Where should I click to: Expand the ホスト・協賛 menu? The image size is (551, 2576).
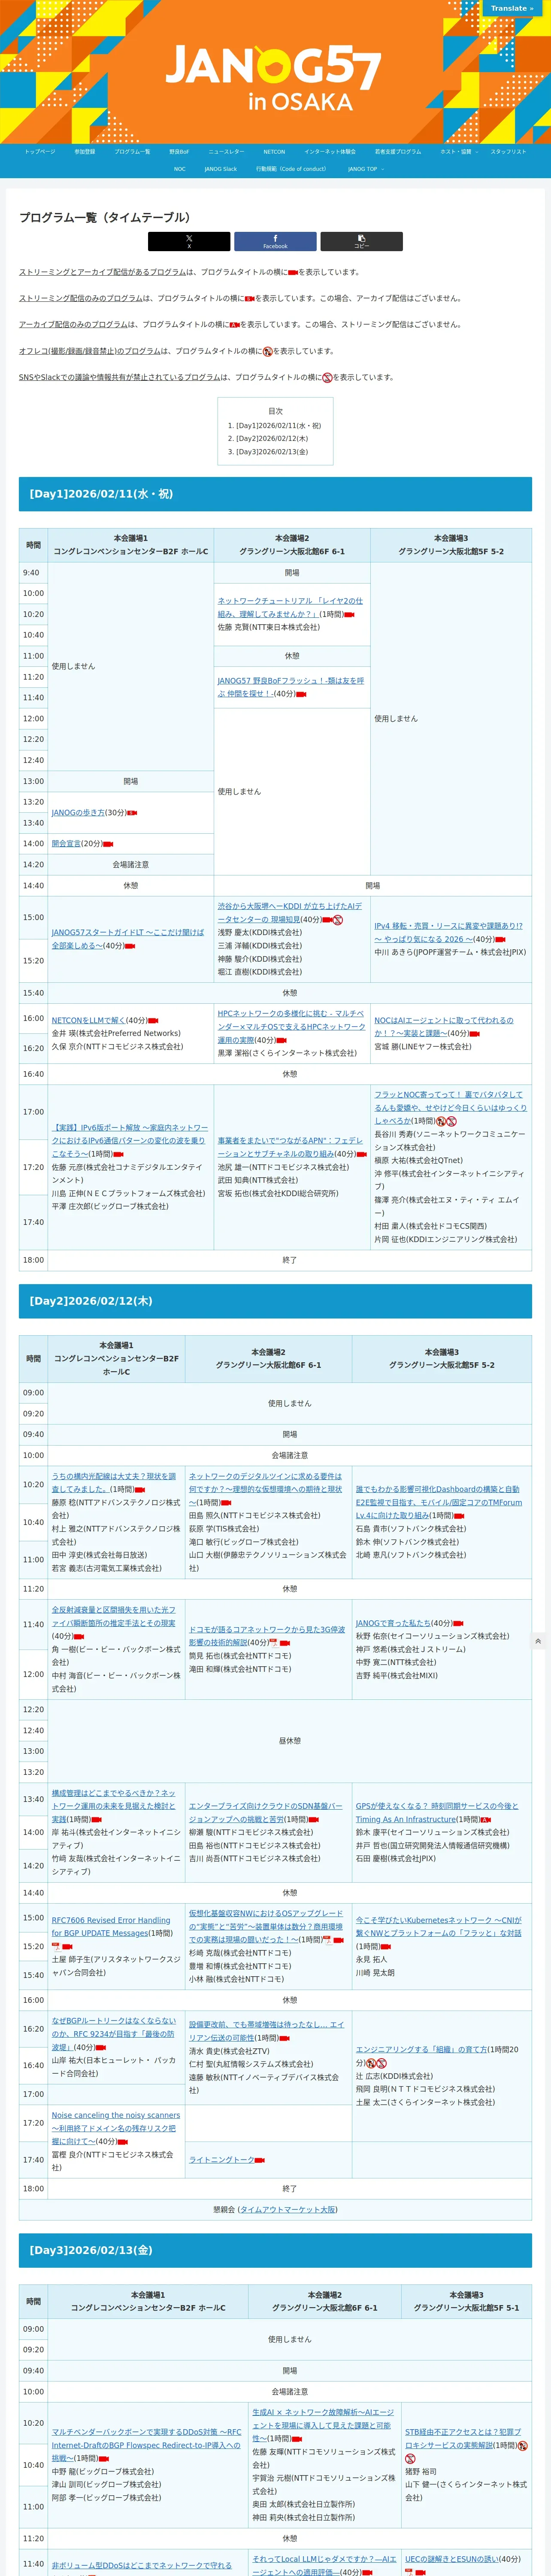(x=459, y=152)
